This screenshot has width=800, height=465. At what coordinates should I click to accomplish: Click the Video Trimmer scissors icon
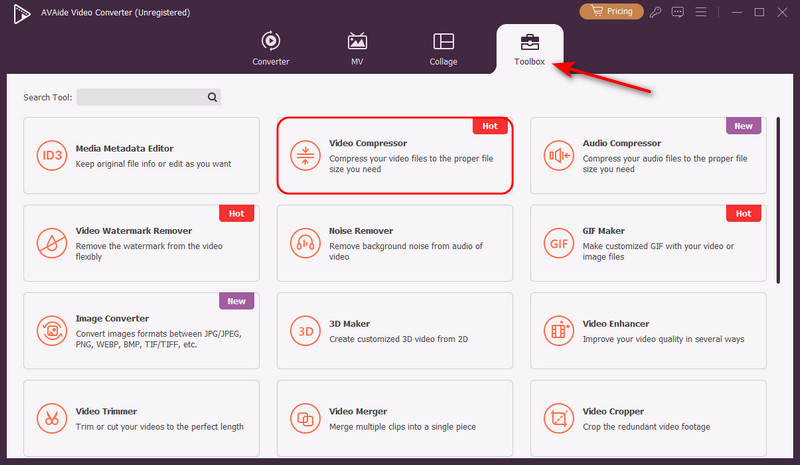(x=52, y=419)
